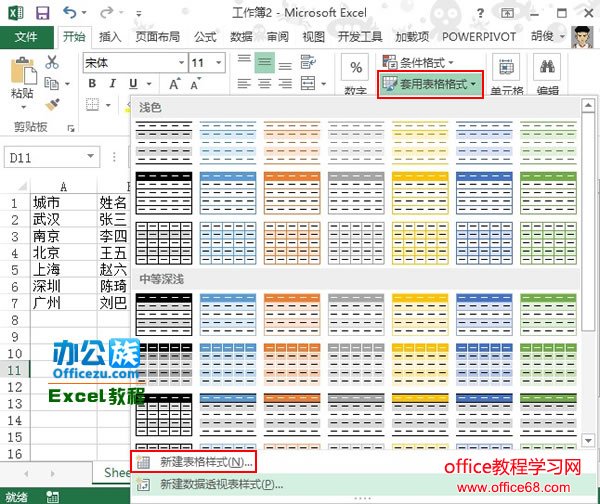Switch to the POWERPIVOT tab
600x504 pixels.
click(x=479, y=37)
